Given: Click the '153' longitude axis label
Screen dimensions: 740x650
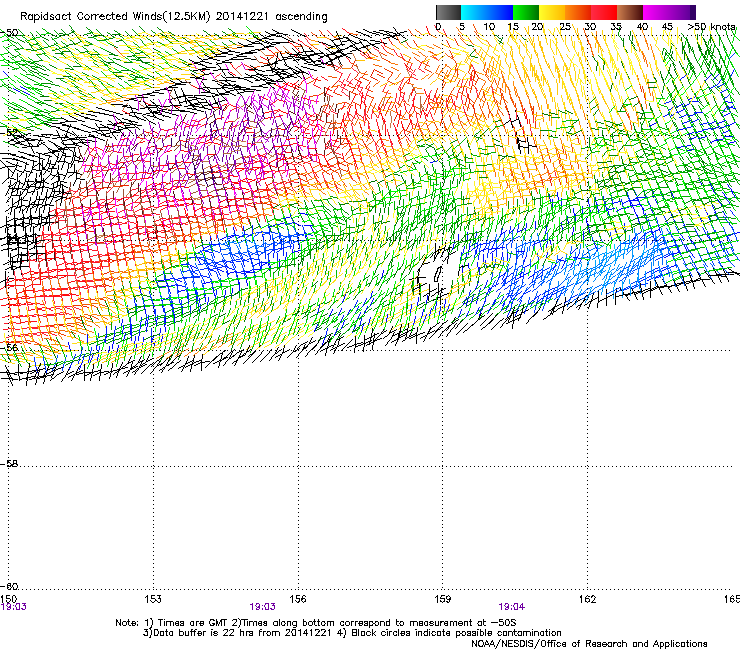Looking at the screenshot, I should (x=153, y=599).
